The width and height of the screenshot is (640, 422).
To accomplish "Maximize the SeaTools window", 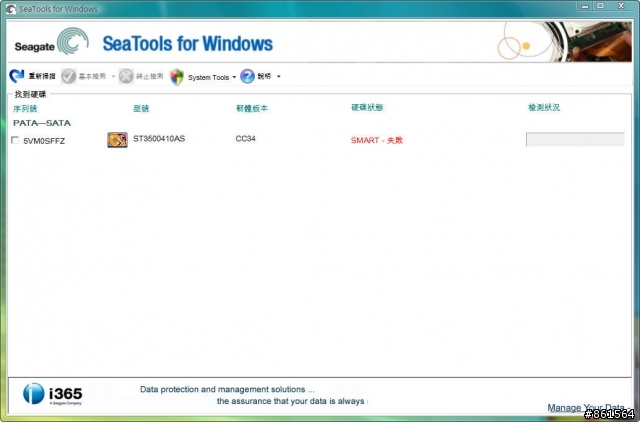I will click(x=600, y=6).
